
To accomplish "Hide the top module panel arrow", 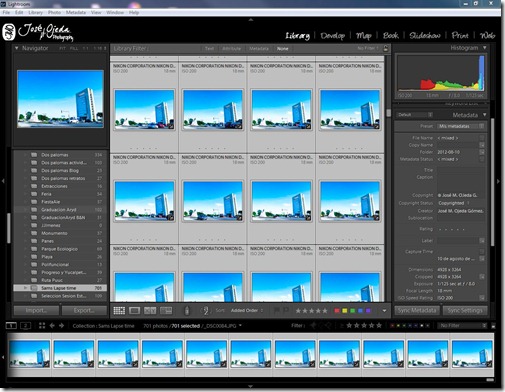I will 251,20.
